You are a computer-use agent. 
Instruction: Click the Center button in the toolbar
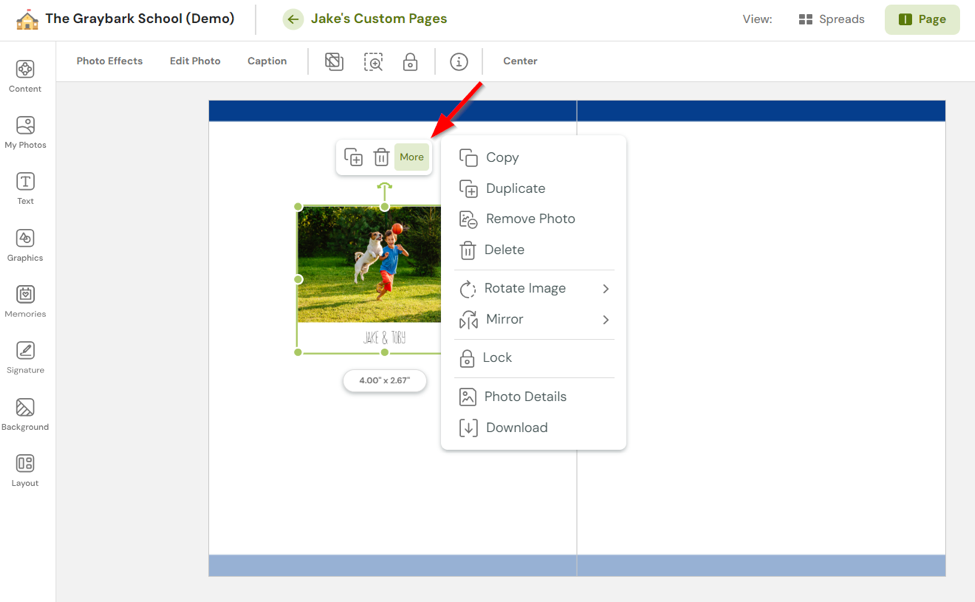pyautogui.click(x=520, y=60)
